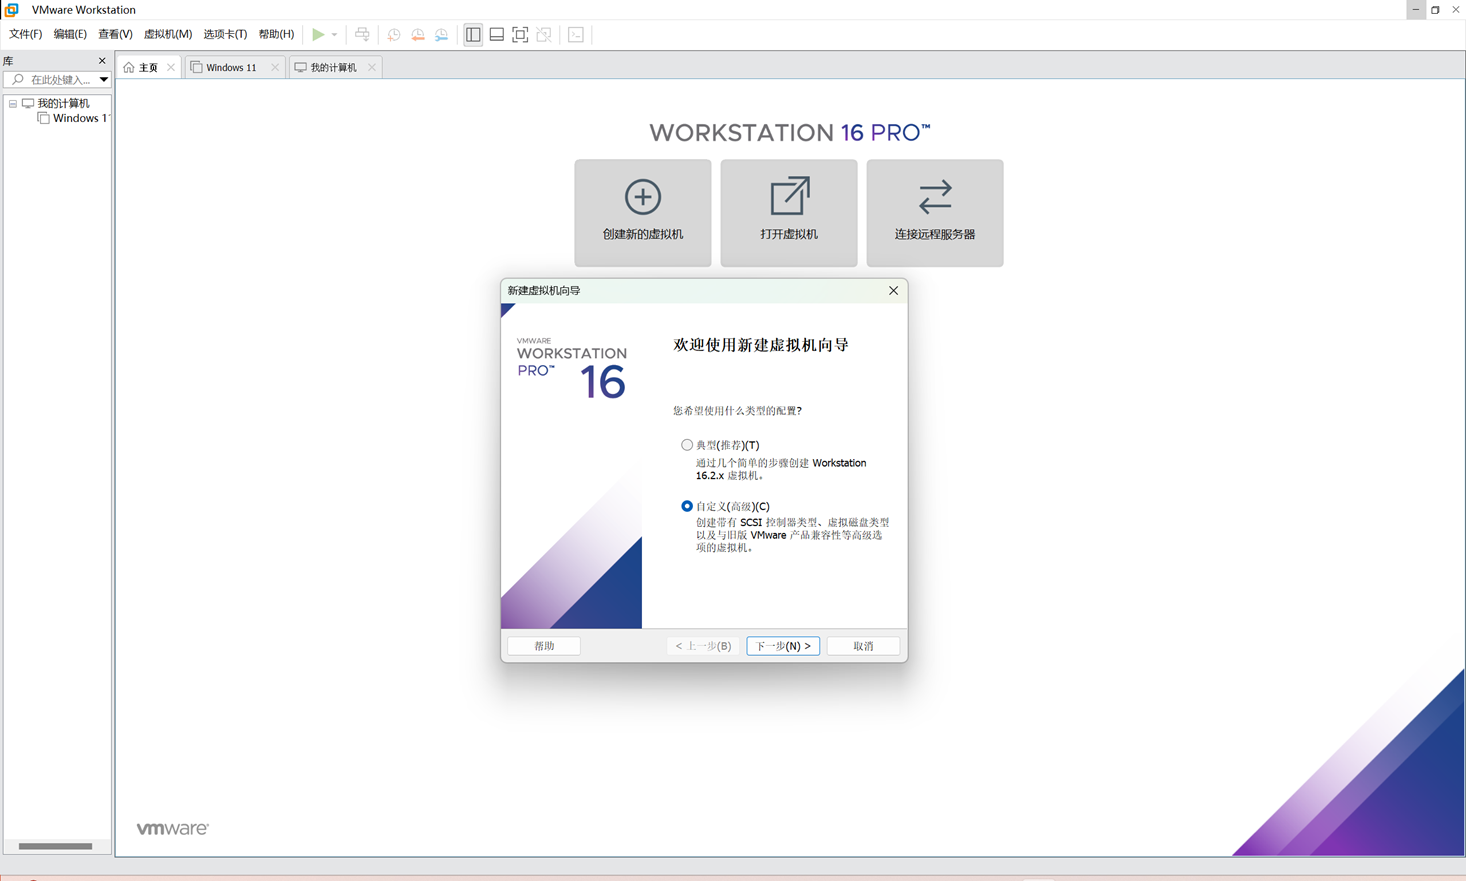This screenshot has height=881, width=1466.
Task: Toggle the thumbnail bar view icon
Action: click(x=497, y=35)
